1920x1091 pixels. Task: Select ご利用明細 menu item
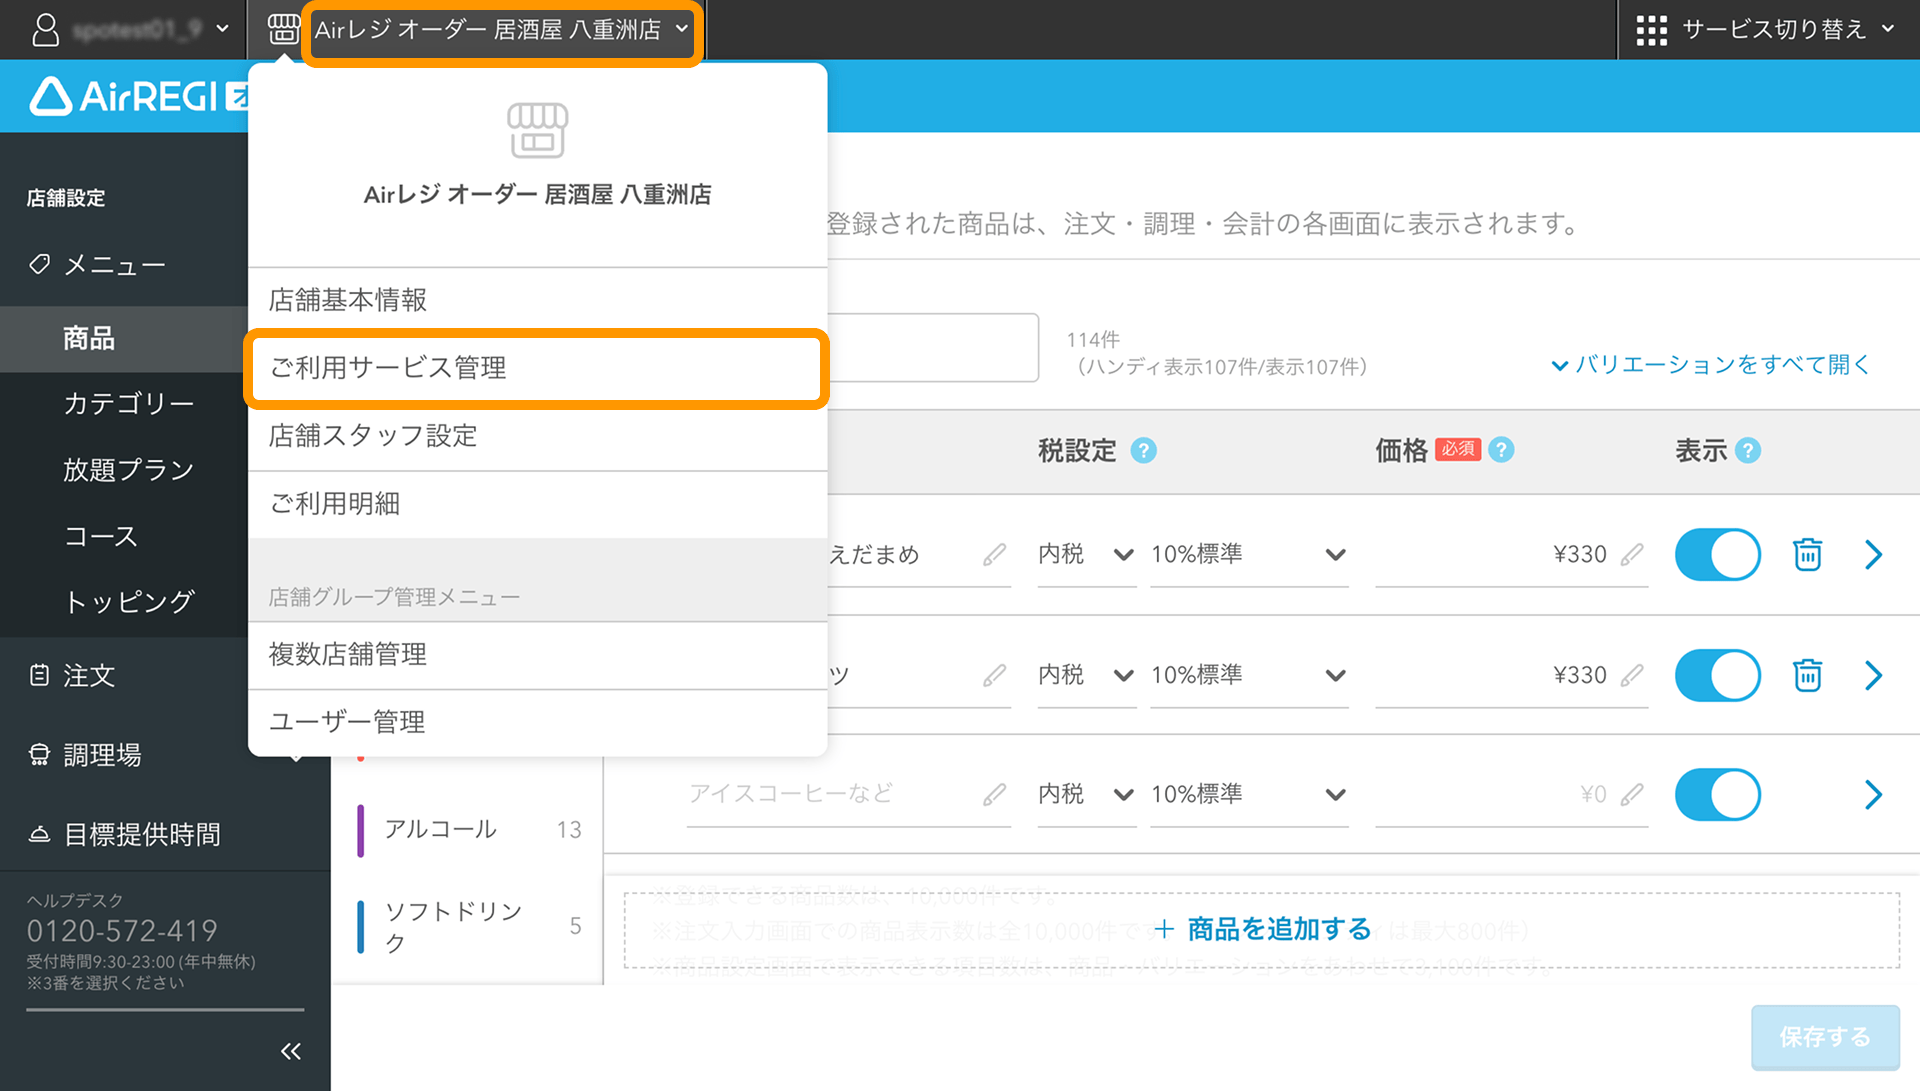tap(537, 504)
